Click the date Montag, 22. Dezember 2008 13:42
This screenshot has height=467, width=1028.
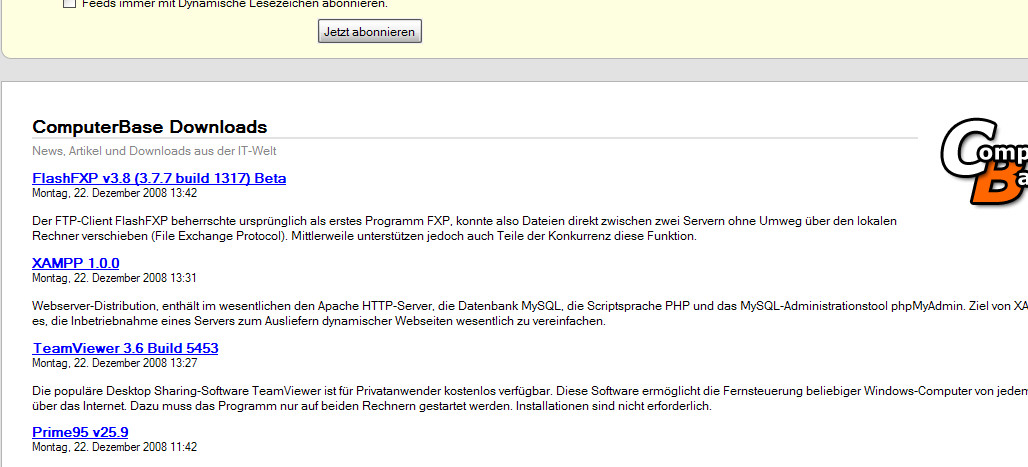[x=114, y=193]
